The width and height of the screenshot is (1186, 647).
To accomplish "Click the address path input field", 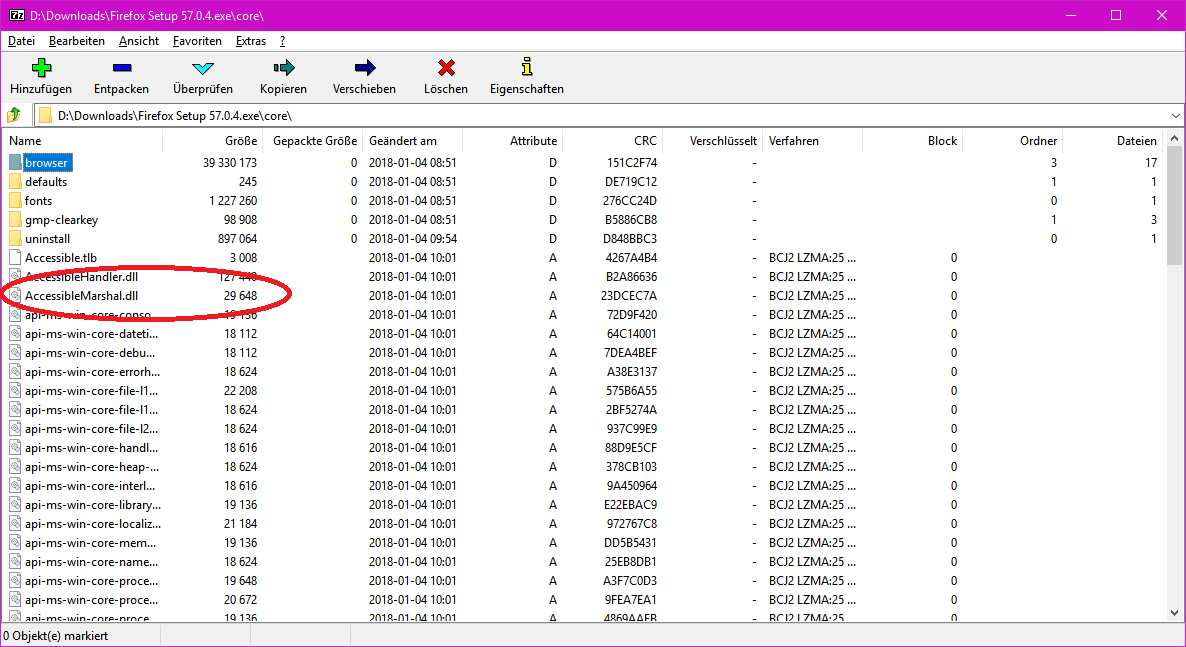I will pyautogui.click(x=600, y=115).
